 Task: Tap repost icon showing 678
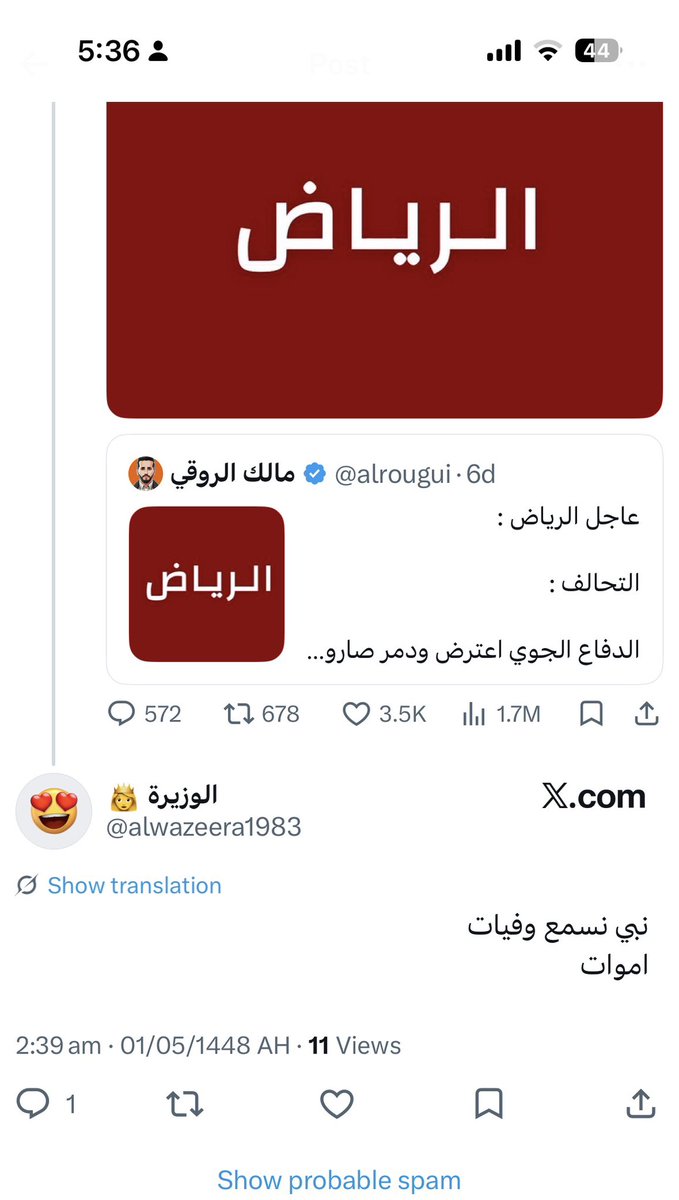tap(261, 714)
